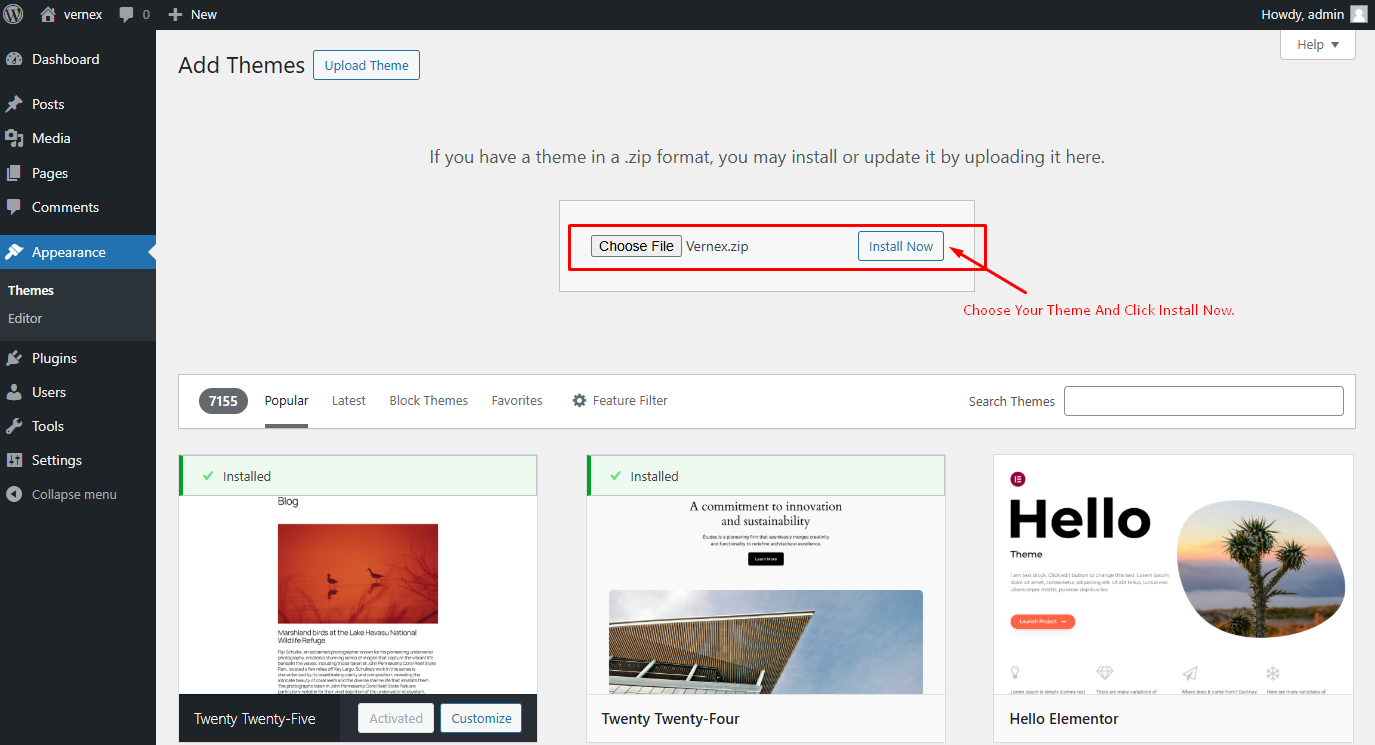
Task: Click the Upload Theme button
Action: point(366,65)
